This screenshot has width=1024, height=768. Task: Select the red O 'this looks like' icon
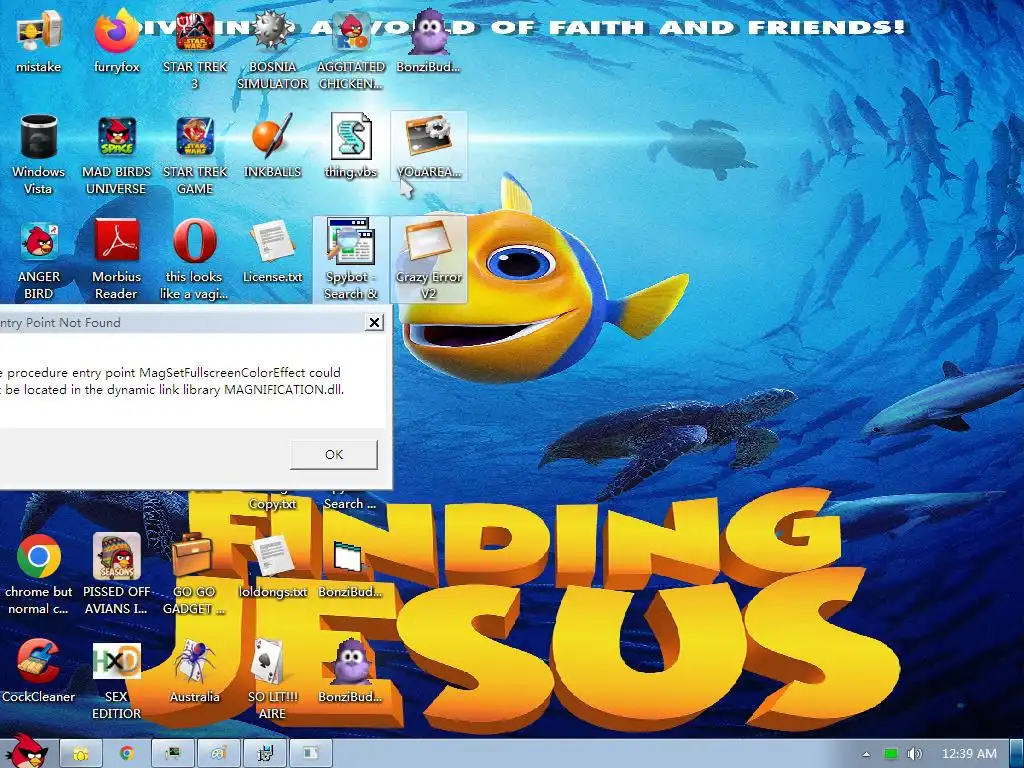(x=195, y=260)
